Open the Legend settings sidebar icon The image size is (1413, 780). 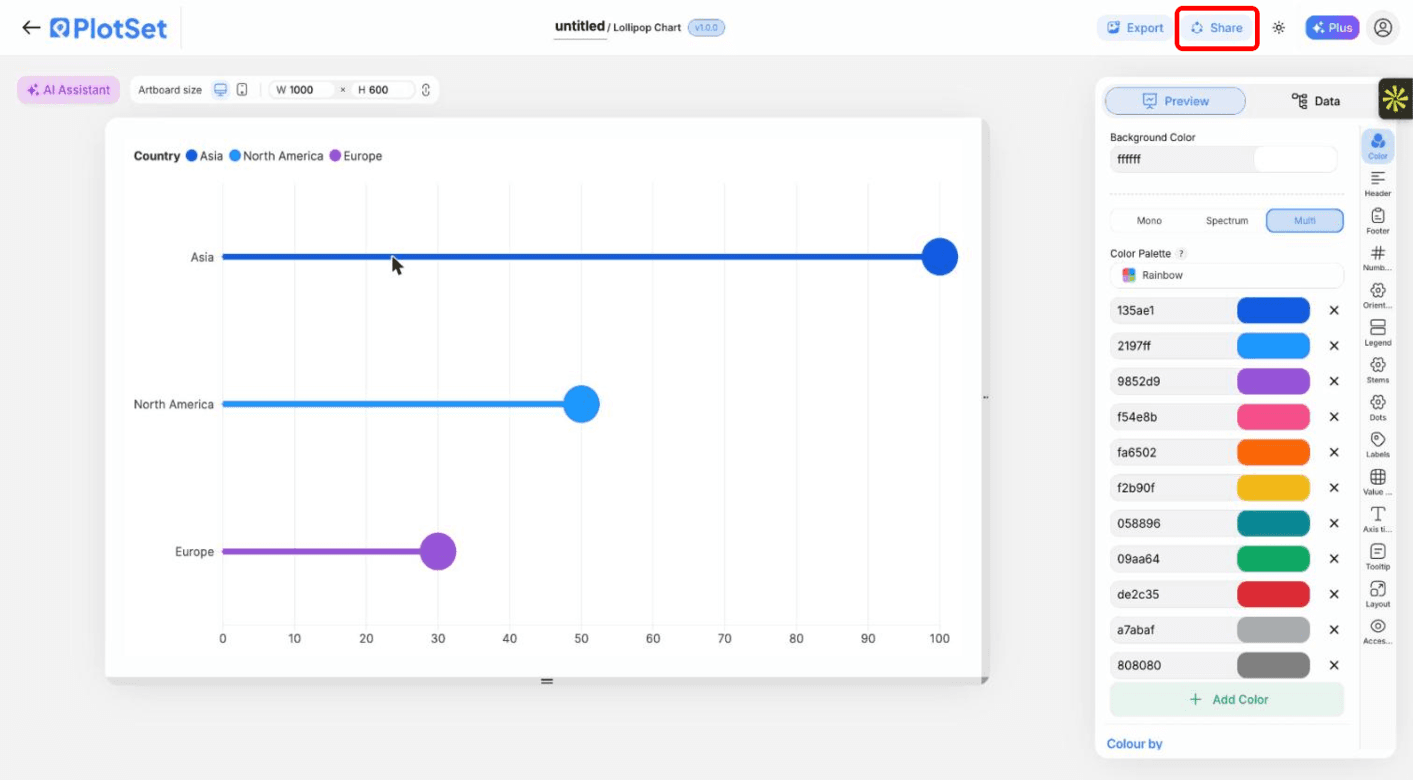1378,333
